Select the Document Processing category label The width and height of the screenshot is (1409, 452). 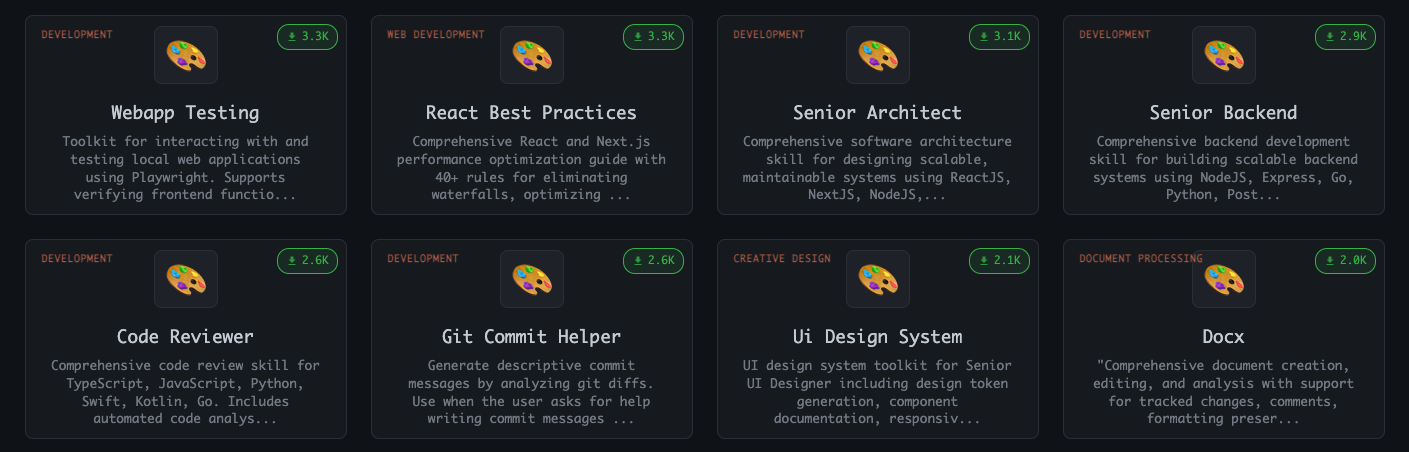click(x=1141, y=259)
